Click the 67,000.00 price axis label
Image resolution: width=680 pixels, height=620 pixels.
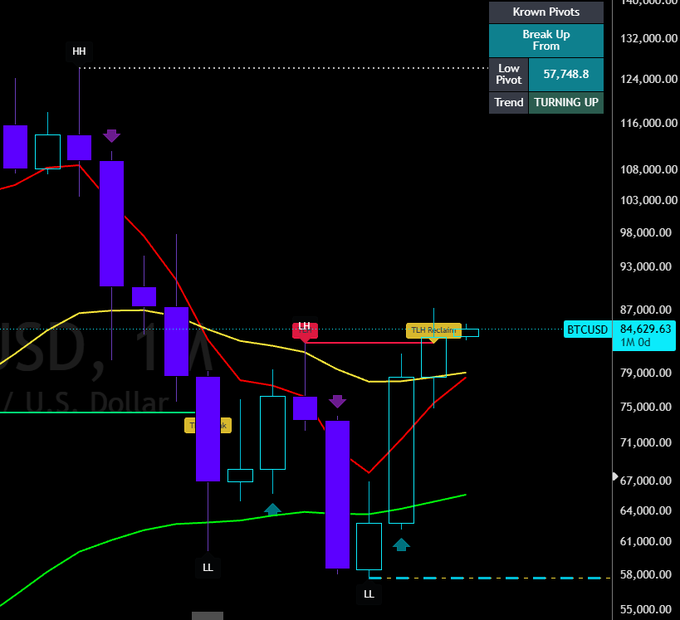point(646,481)
